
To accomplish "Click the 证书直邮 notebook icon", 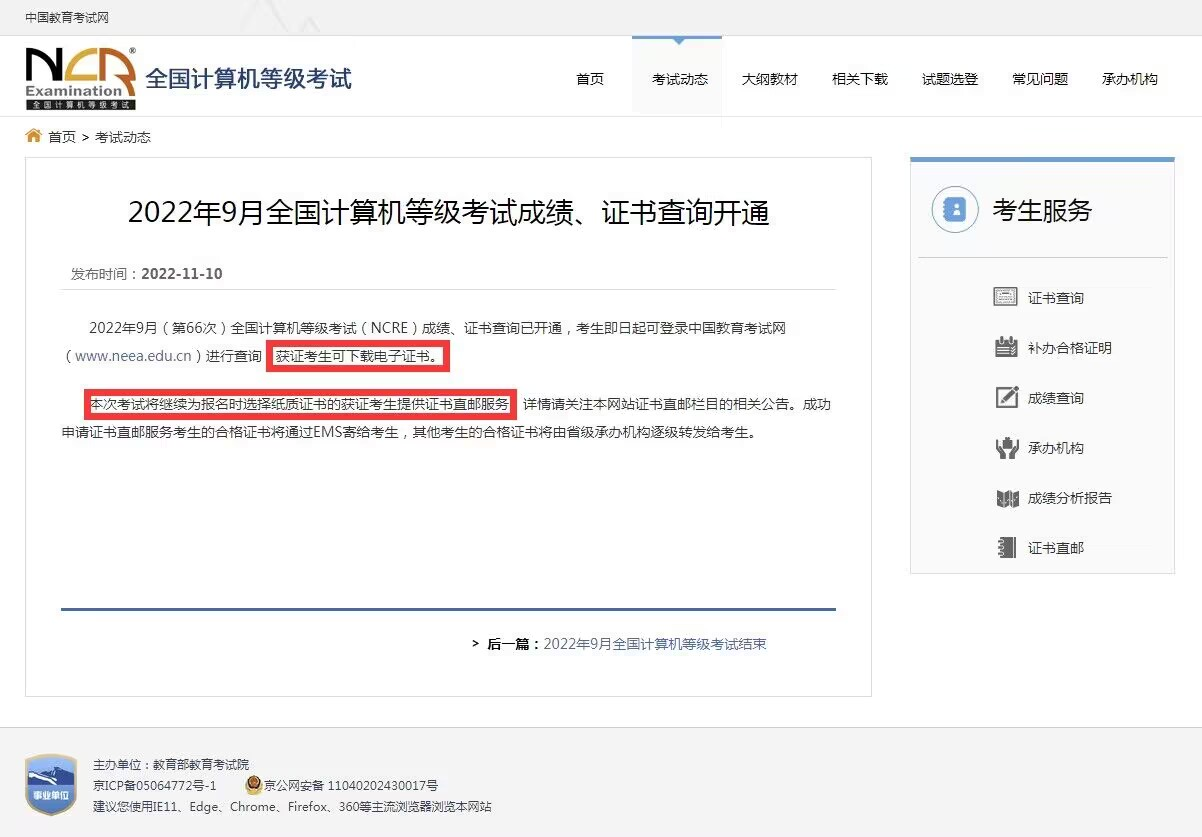I will coord(1006,548).
